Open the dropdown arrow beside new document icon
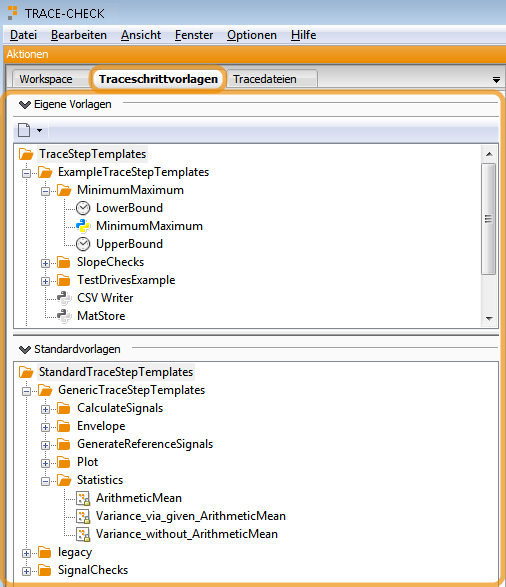506x587 pixels. 39,130
